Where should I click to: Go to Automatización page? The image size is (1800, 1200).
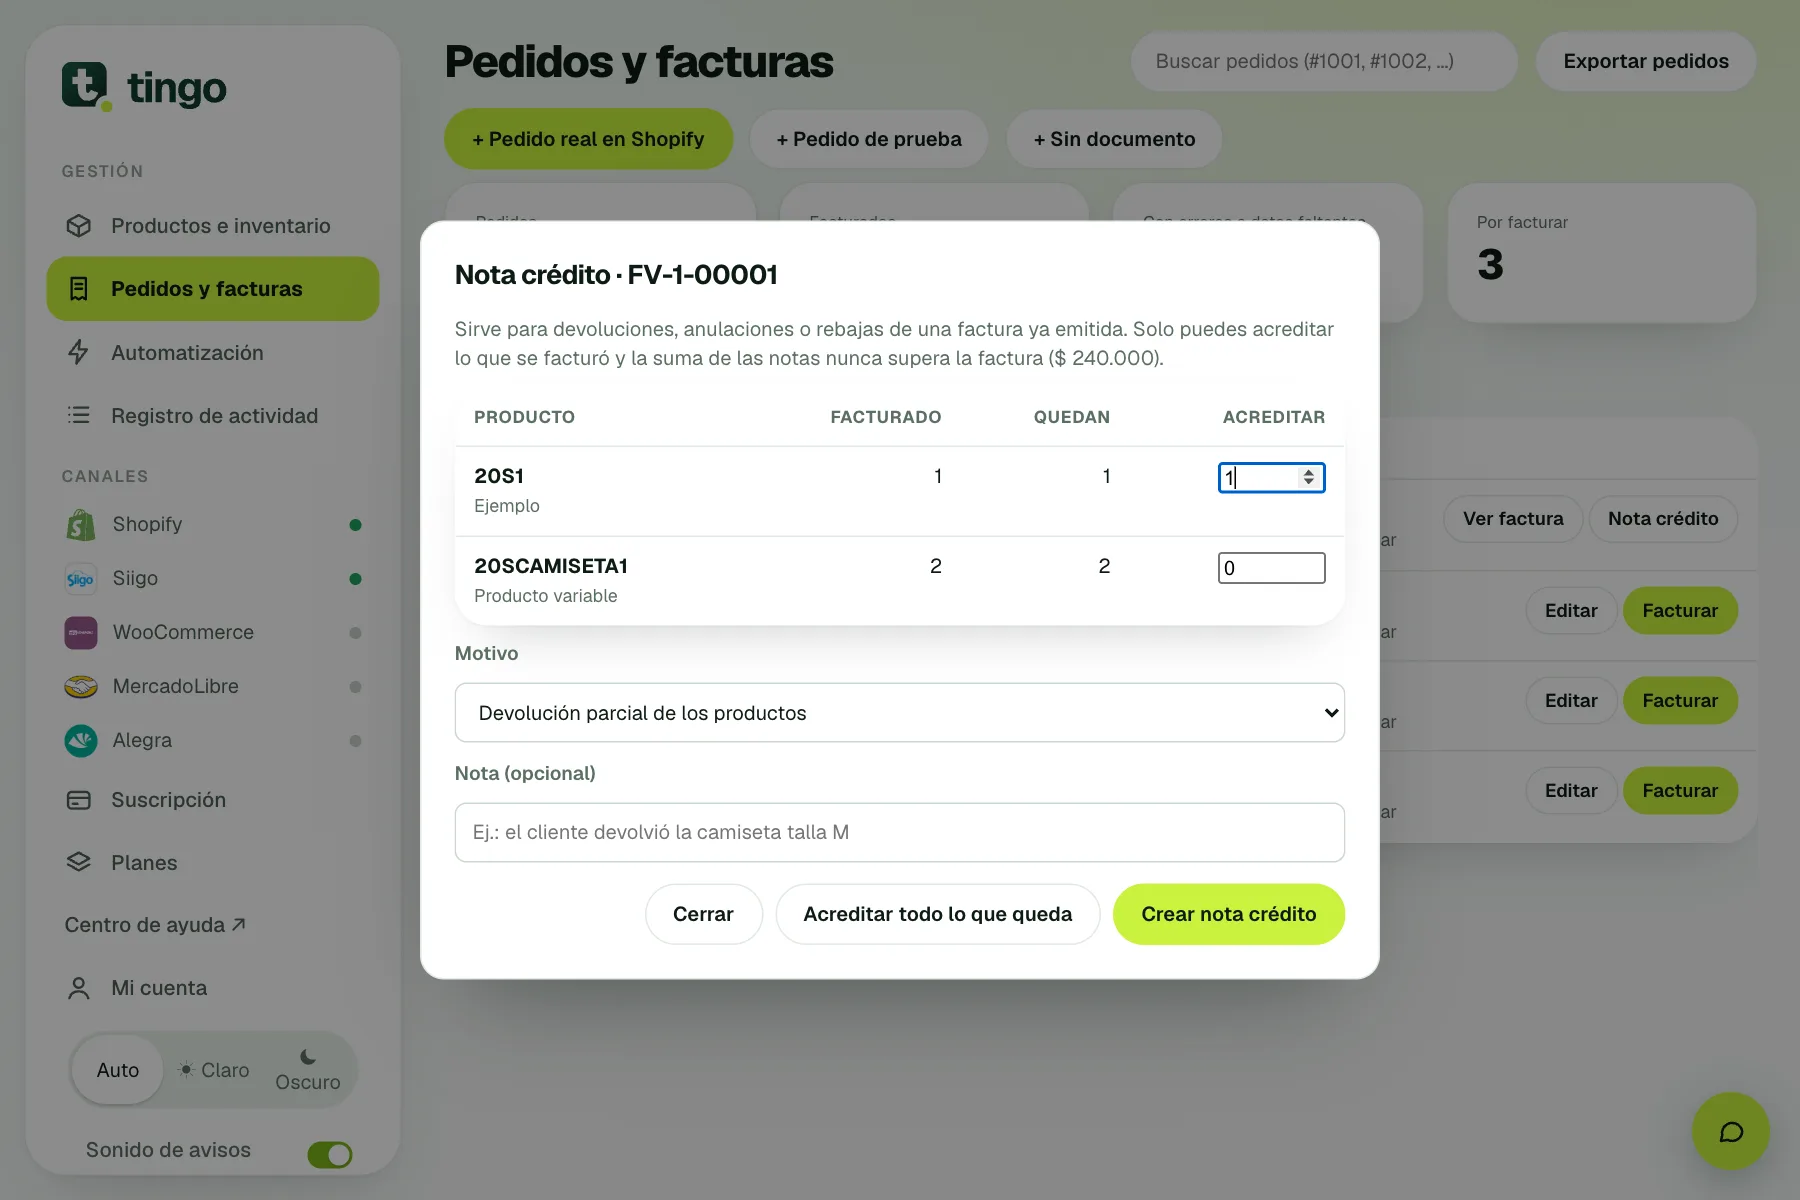click(213, 352)
